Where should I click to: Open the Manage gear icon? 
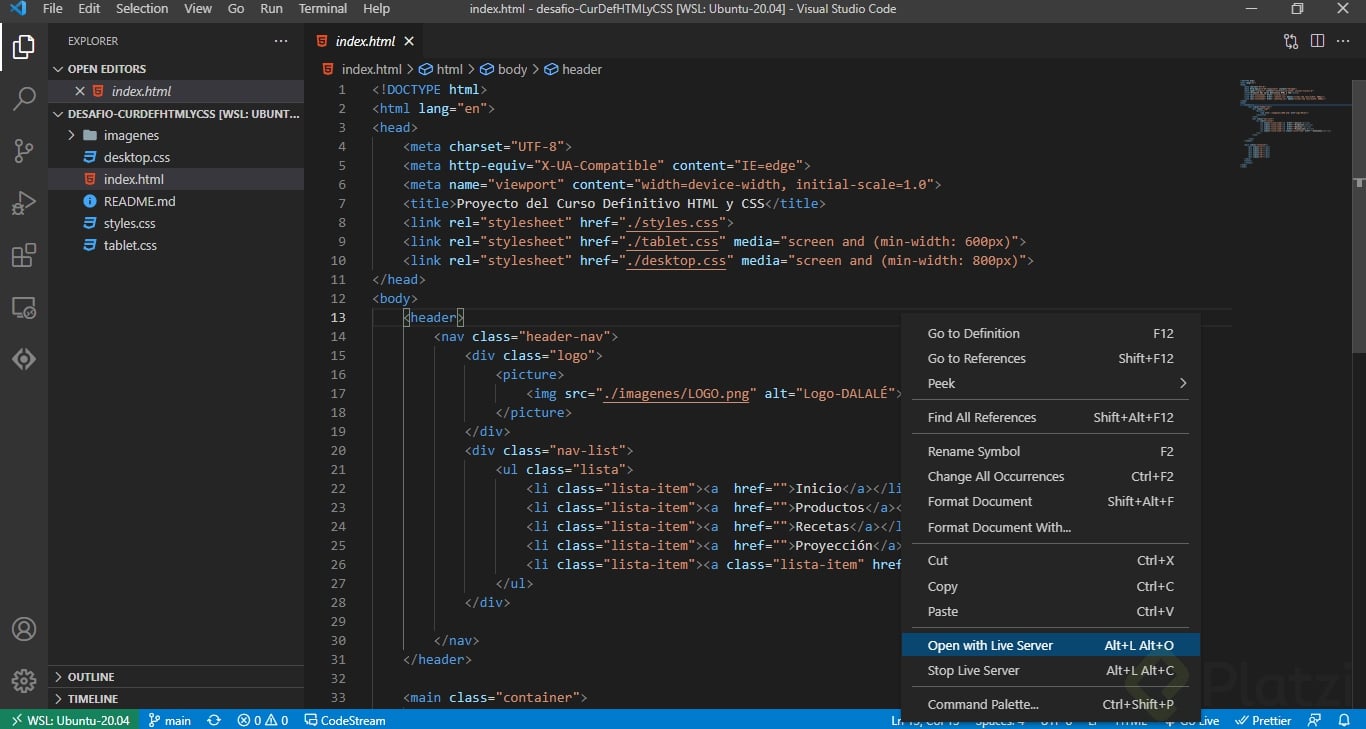pos(24,681)
